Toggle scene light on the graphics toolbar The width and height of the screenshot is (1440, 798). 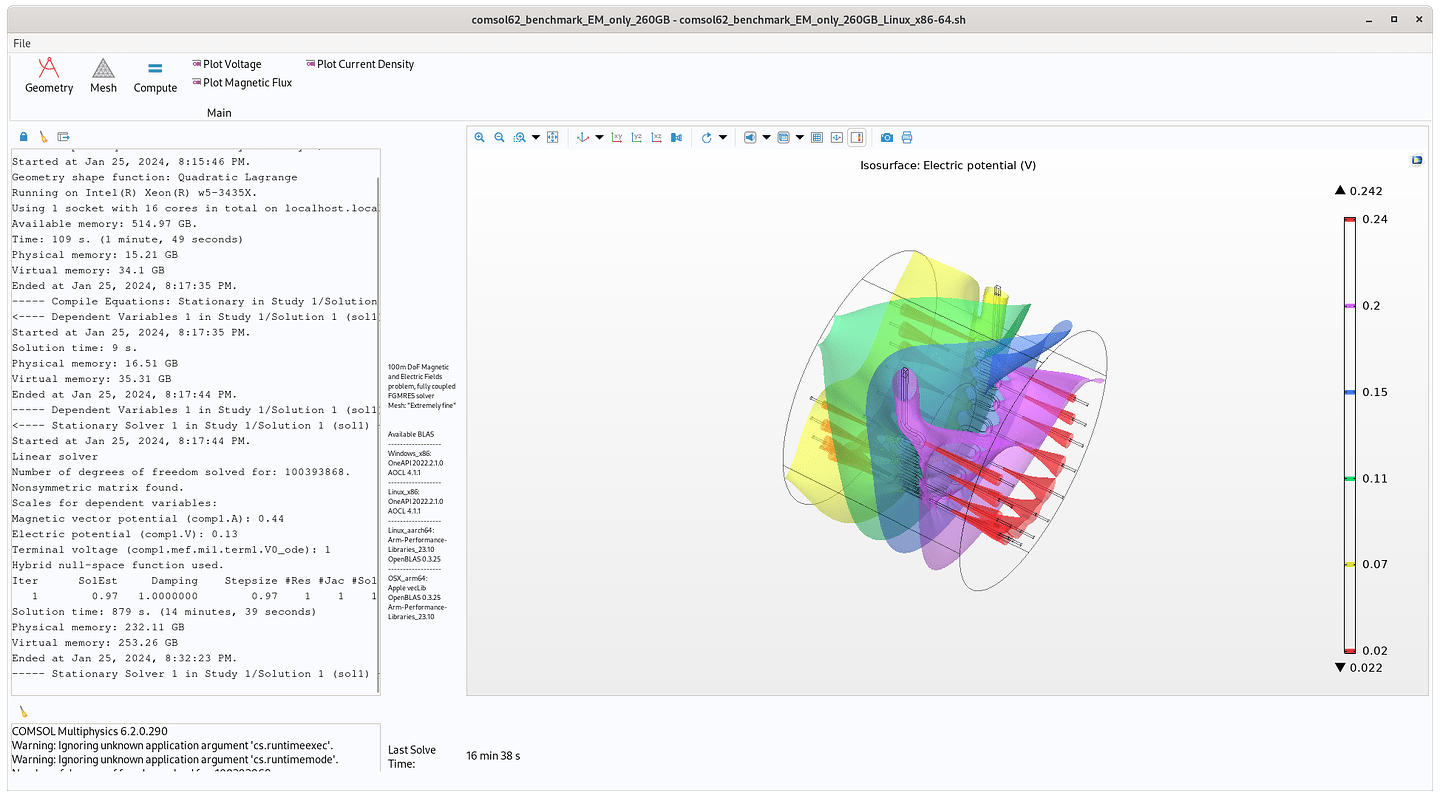[750, 137]
